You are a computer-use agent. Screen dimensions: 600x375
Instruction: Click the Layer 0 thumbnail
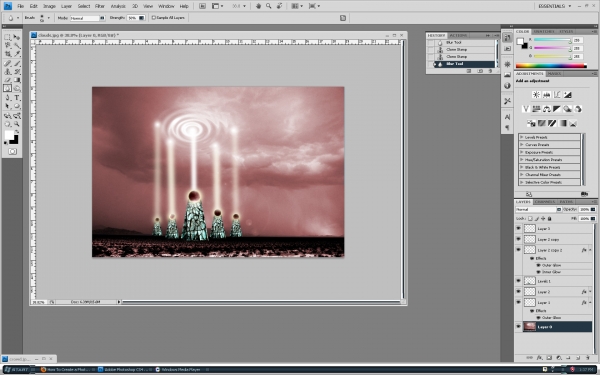[x=530, y=326]
